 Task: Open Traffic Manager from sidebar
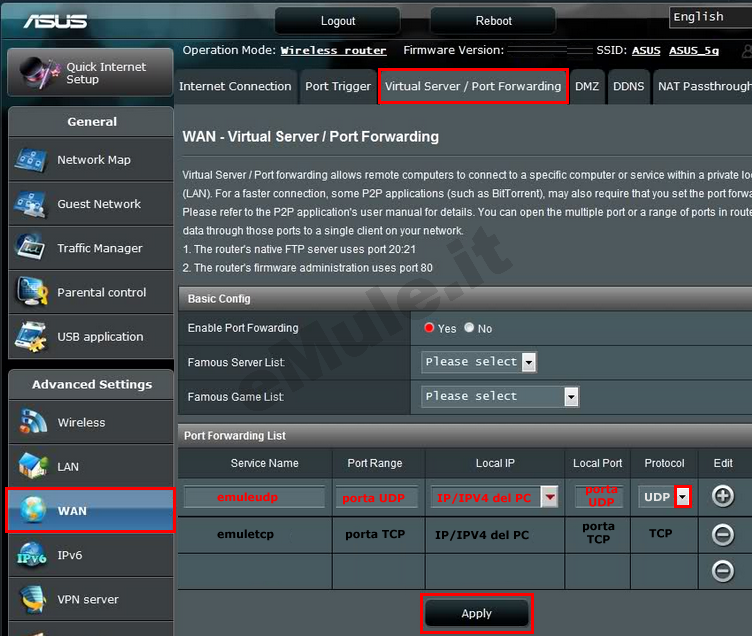point(32,248)
